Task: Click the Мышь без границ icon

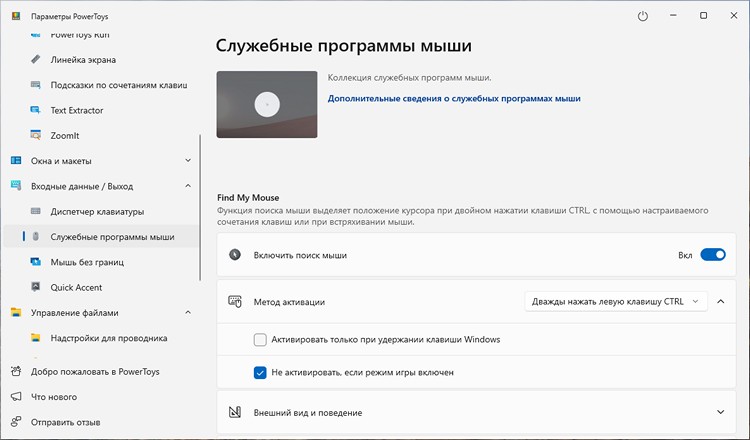Action: [x=35, y=262]
